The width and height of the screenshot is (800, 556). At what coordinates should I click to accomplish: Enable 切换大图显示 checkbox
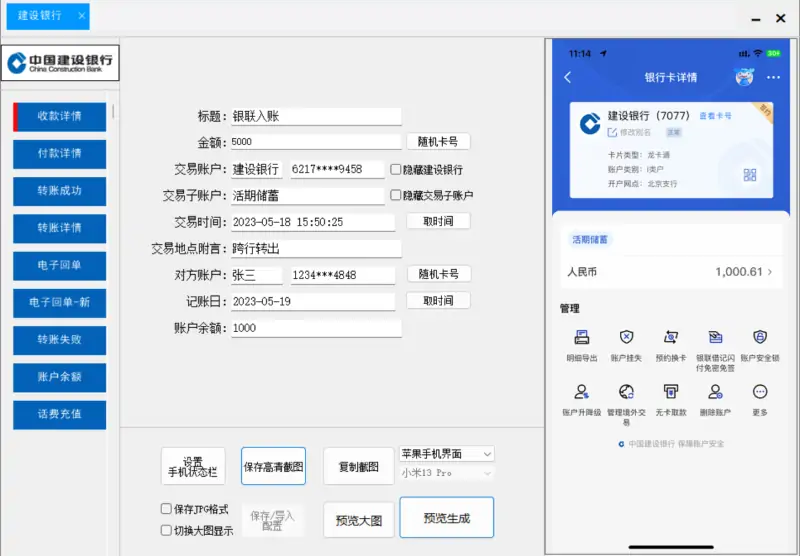pos(166,530)
